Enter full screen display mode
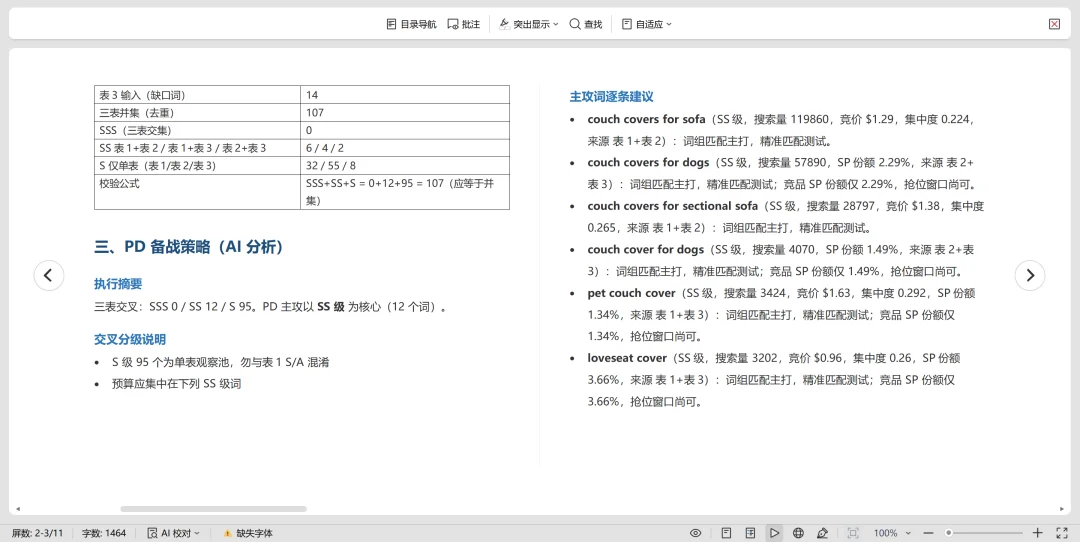This screenshot has width=1080, height=542. coord(1061,533)
